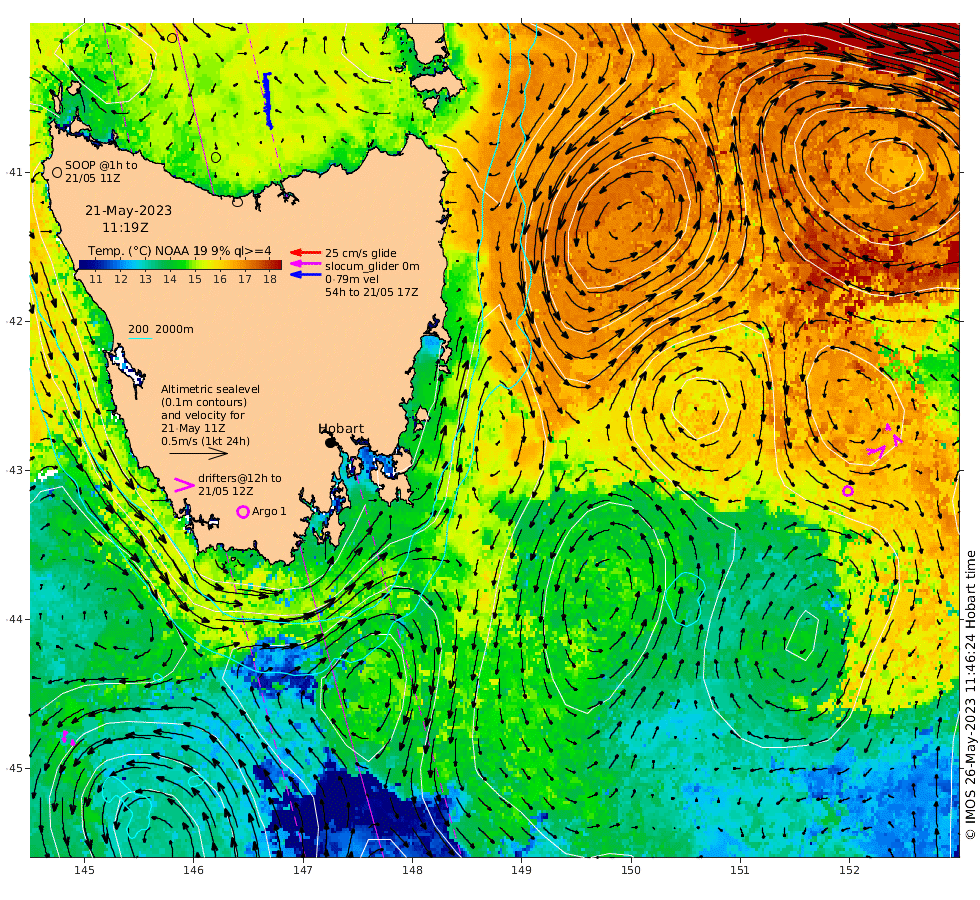Image resolution: width=980 pixels, height=900 pixels.
Task: Click the 152 longitude axis label
Action: tap(849, 870)
